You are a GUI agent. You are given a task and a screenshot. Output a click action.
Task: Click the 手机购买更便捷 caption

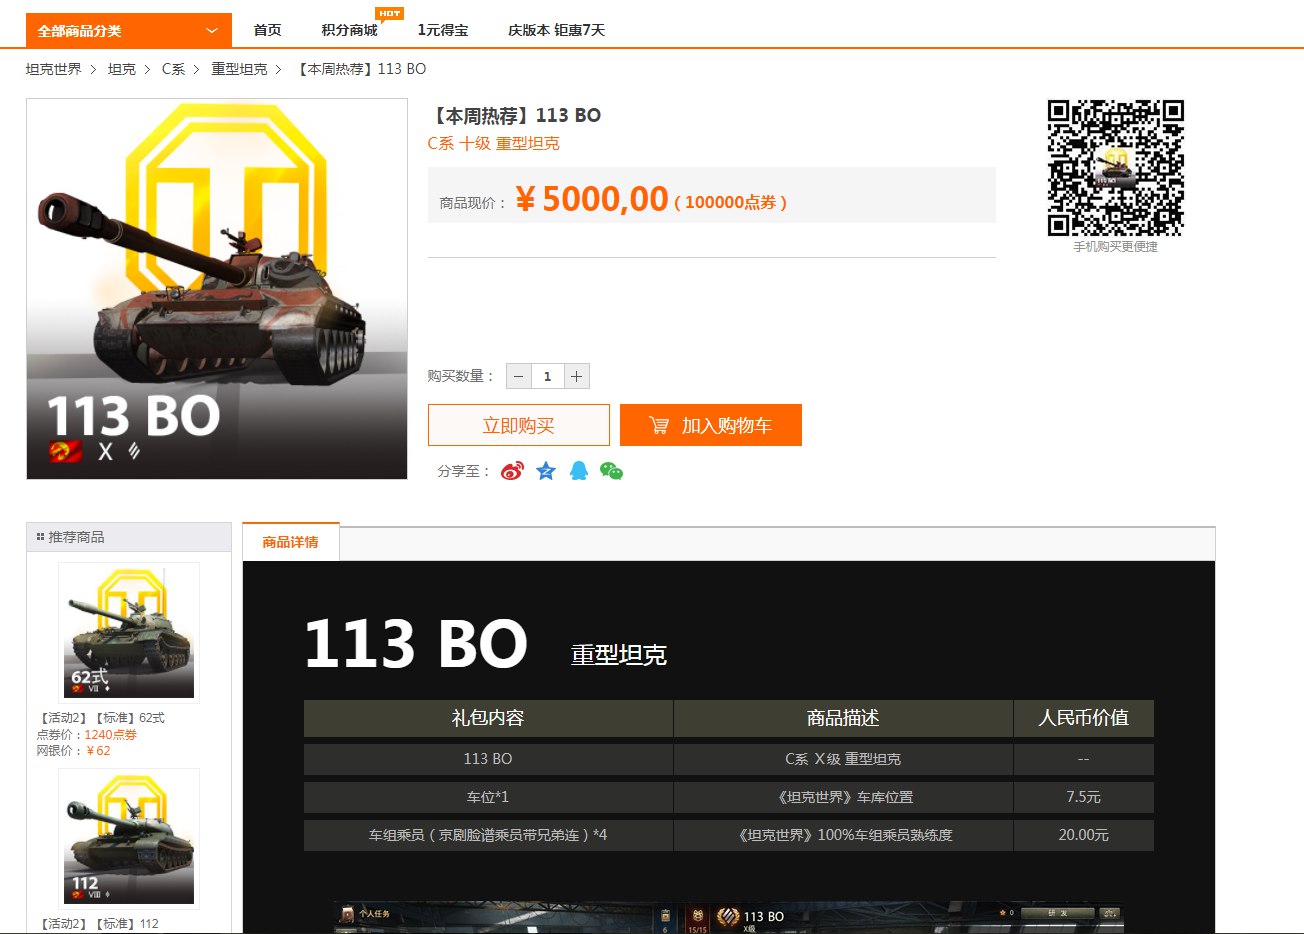1116,247
